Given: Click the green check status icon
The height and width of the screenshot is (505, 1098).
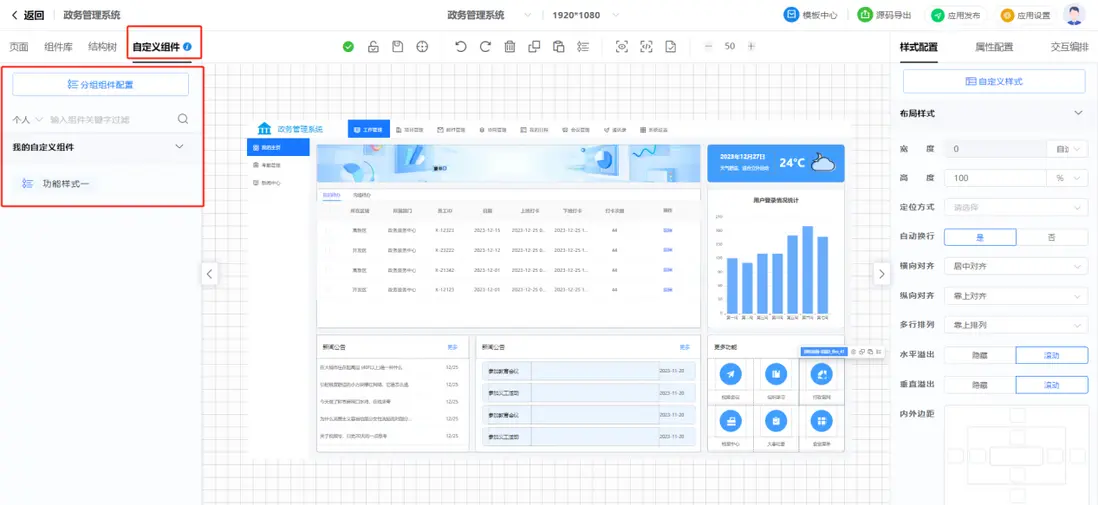Looking at the screenshot, I should tap(348, 47).
